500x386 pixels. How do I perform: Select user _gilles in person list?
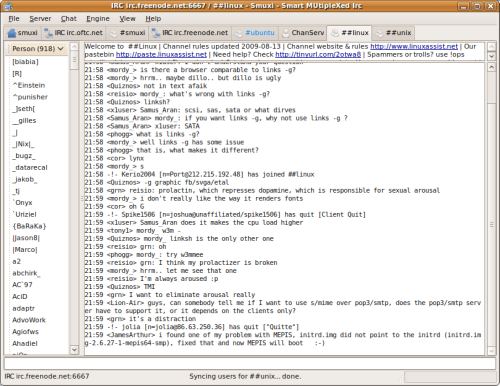(24, 121)
